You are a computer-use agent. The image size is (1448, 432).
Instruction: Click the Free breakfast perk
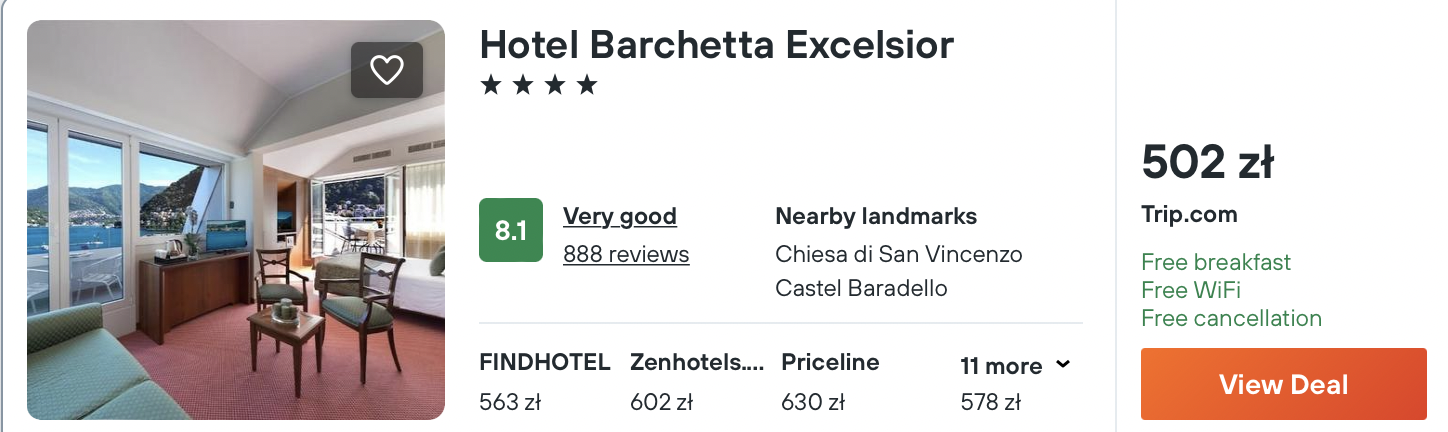tap(1215, 262)
